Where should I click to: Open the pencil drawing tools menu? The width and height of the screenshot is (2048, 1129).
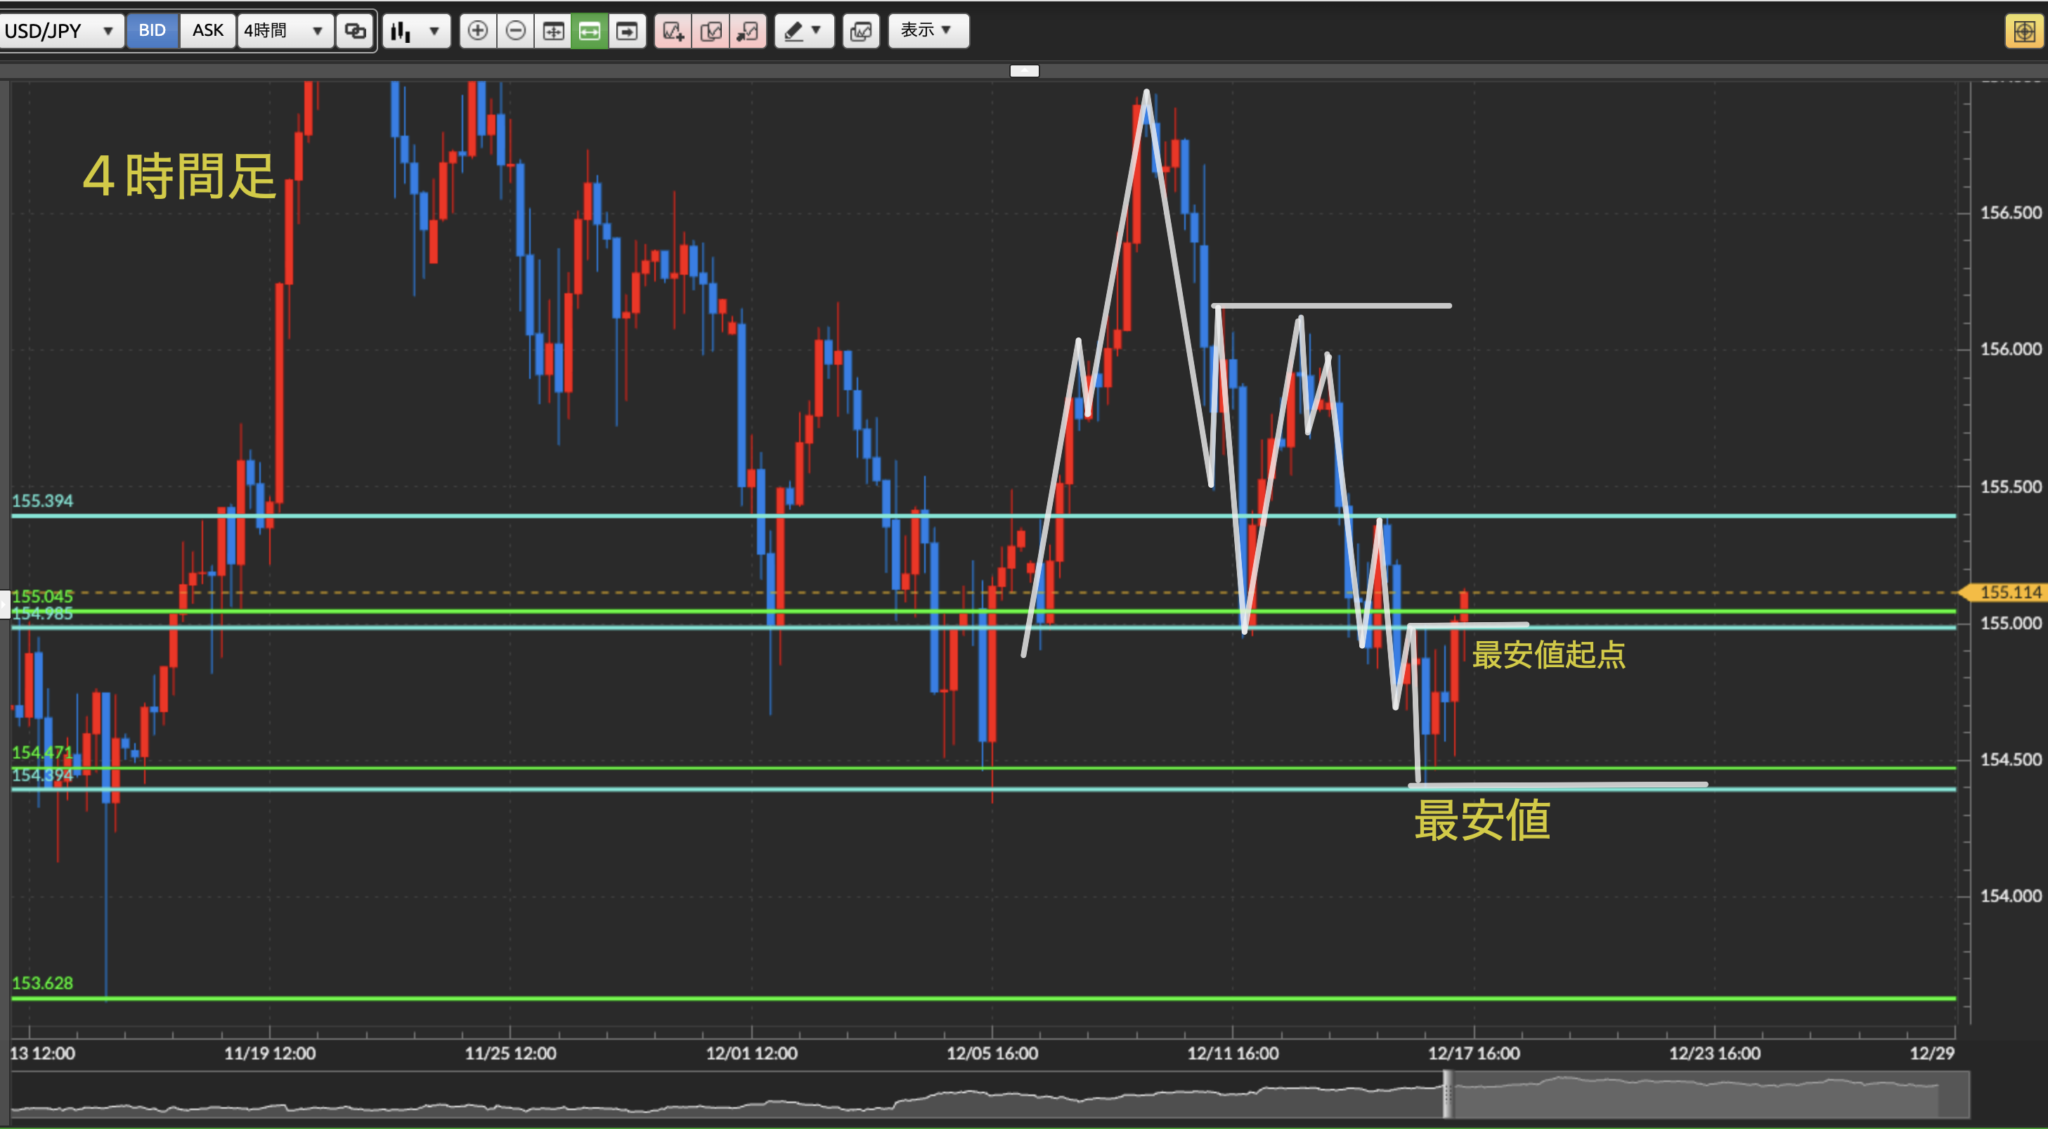803,31
